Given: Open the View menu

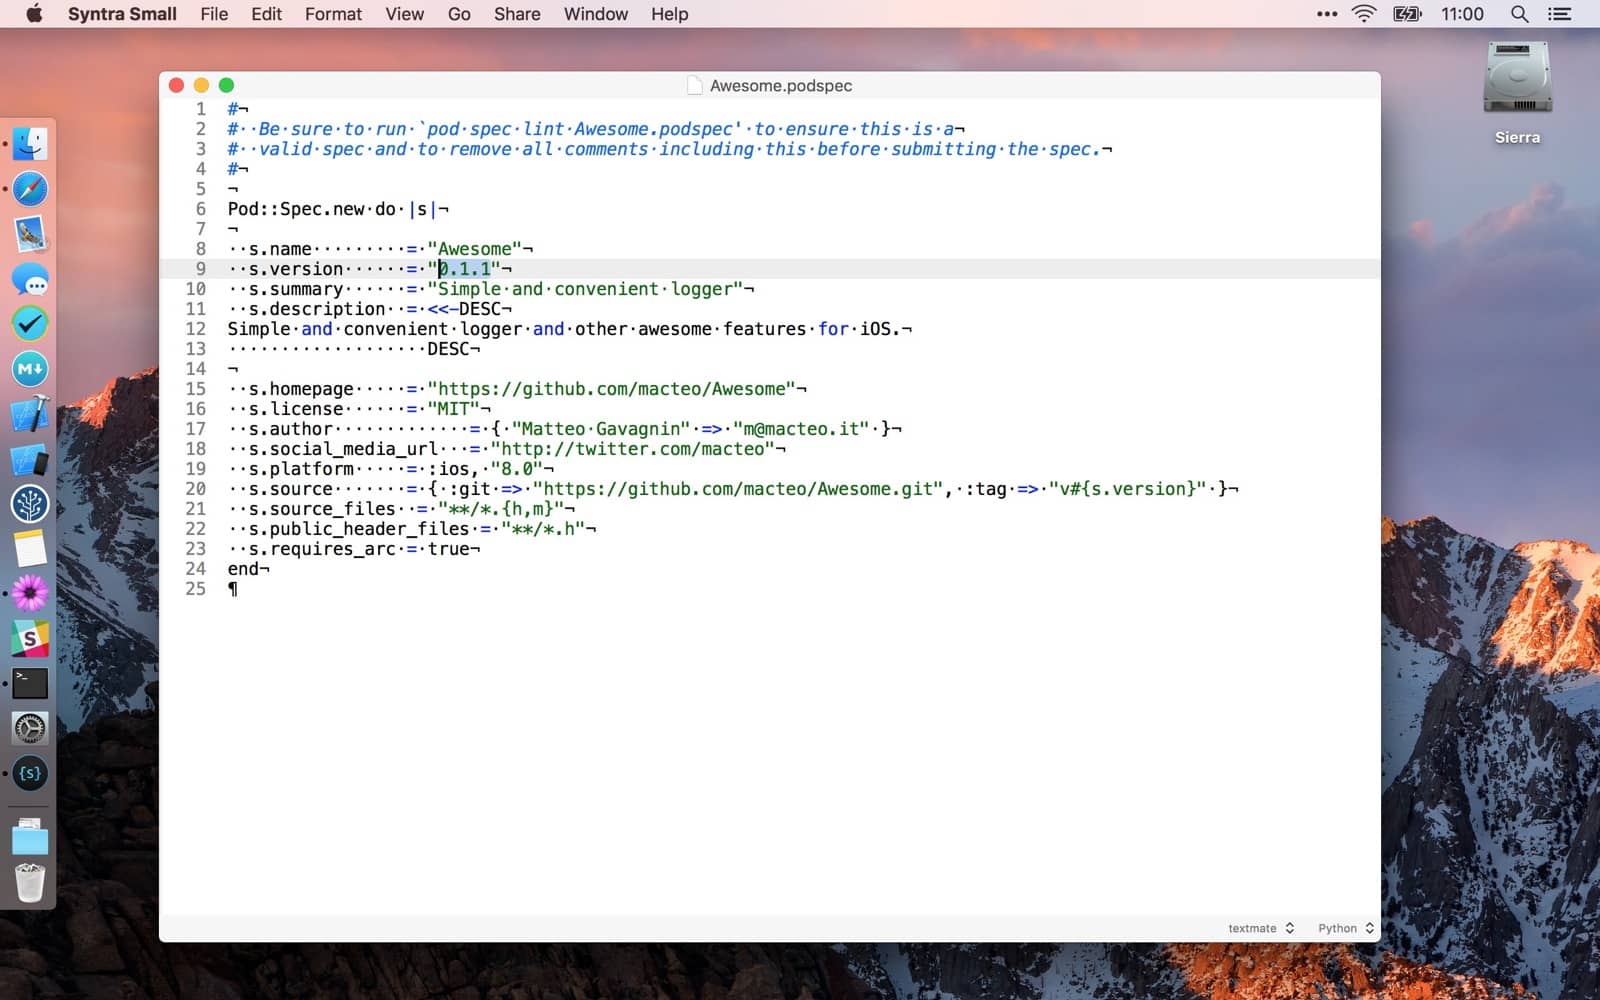Looking at the screenshot, I should click(404, 14).
